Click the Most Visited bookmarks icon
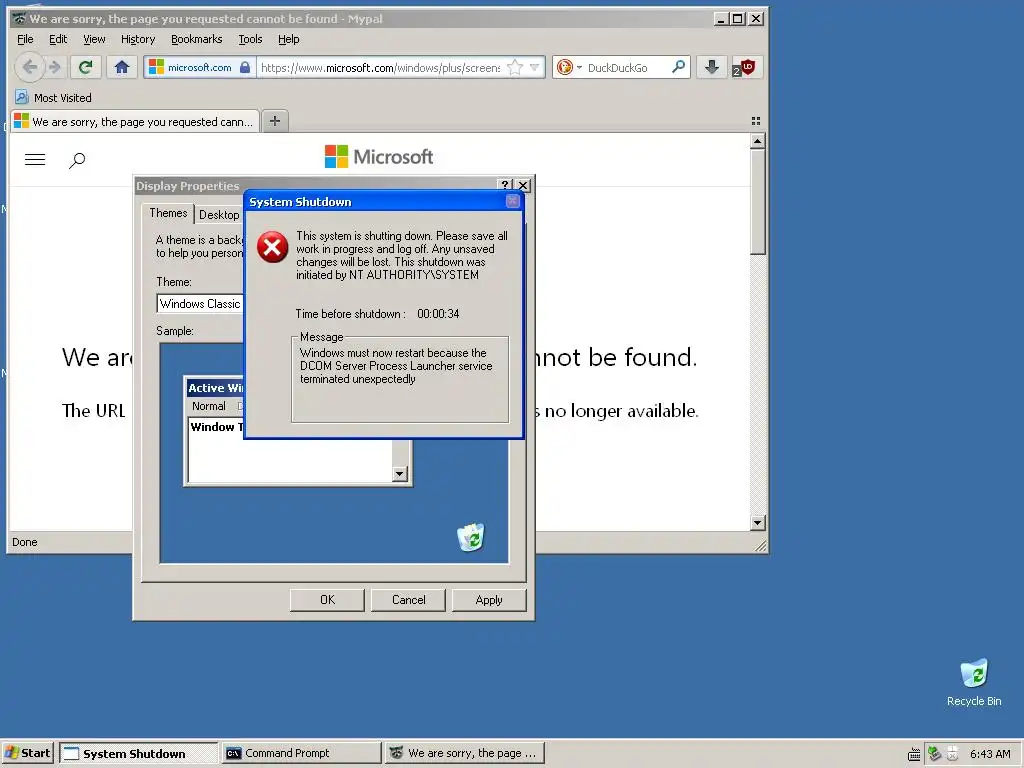The image size is (1024, 768). click(22, 97)
